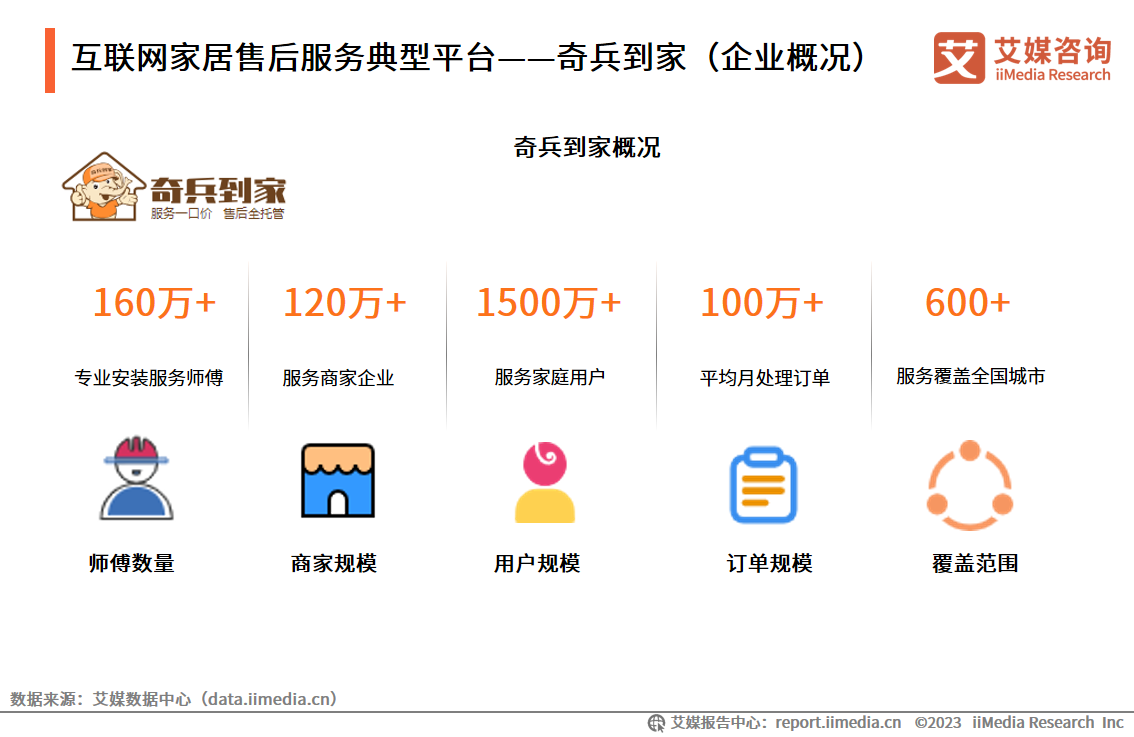Open the report.iimedia.cn link
This screenshot has height=737, width=1134.
point(838,723)
